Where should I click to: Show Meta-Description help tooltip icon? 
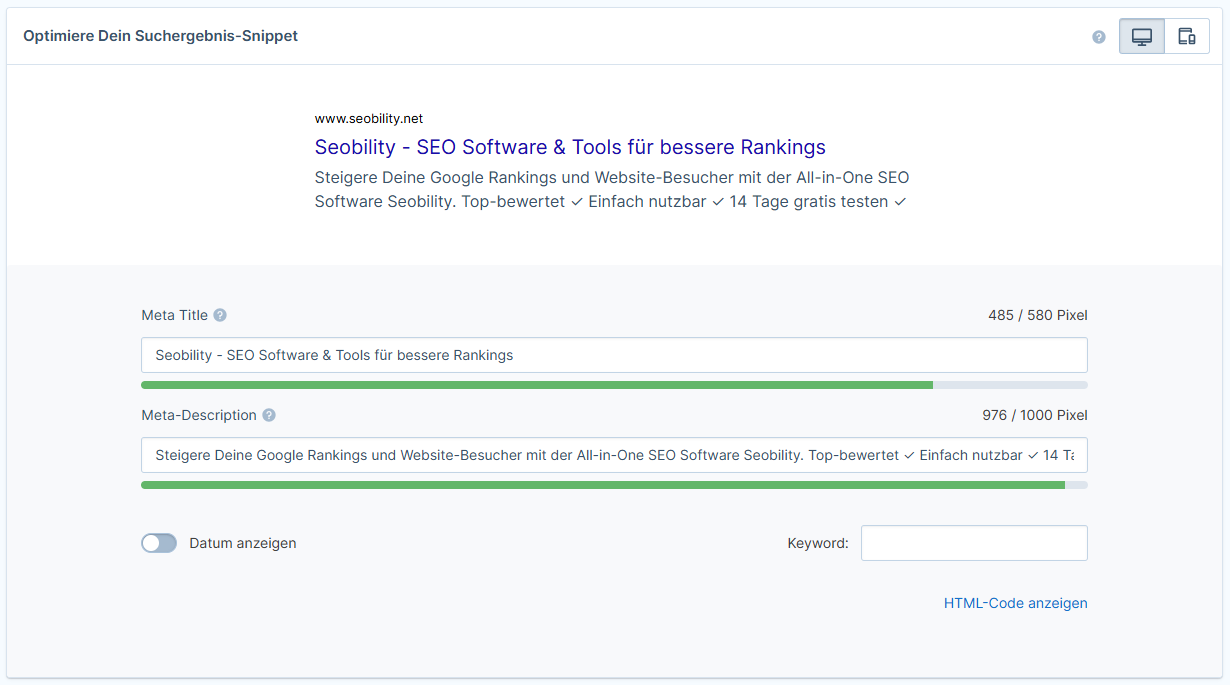click(x=269, y=415)
